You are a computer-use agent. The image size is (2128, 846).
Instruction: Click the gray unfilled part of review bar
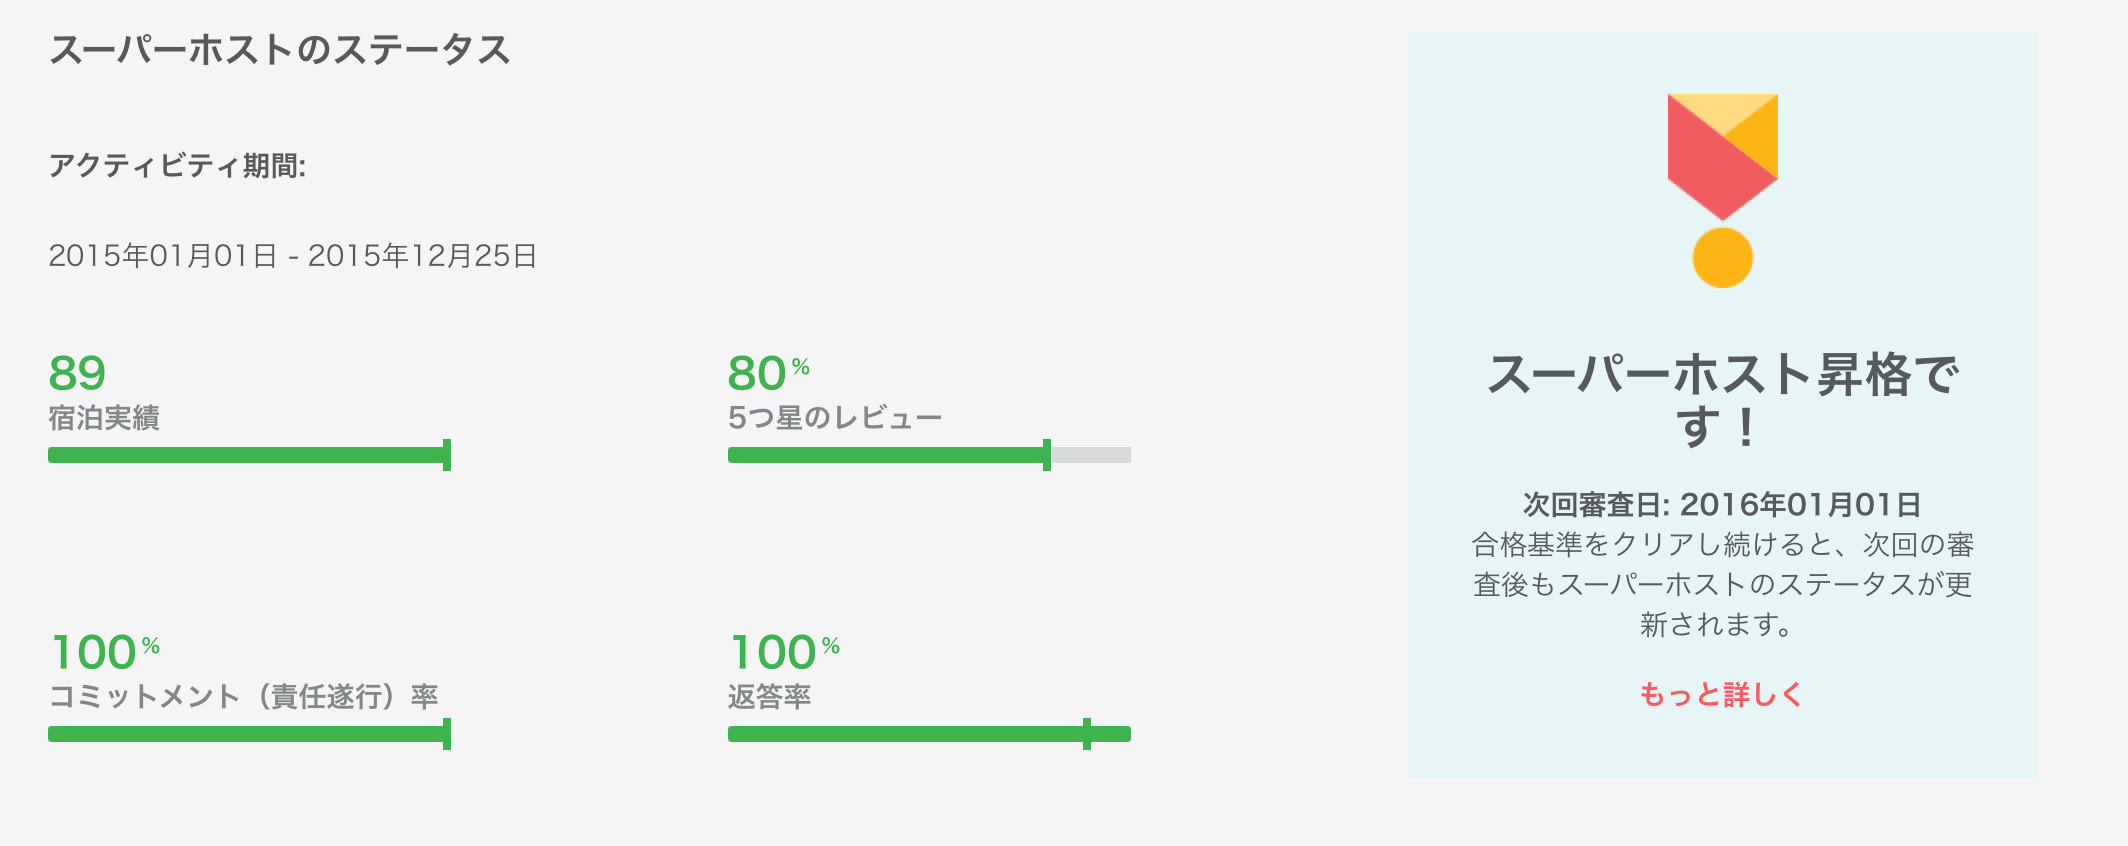click(x=1091, y=455)
